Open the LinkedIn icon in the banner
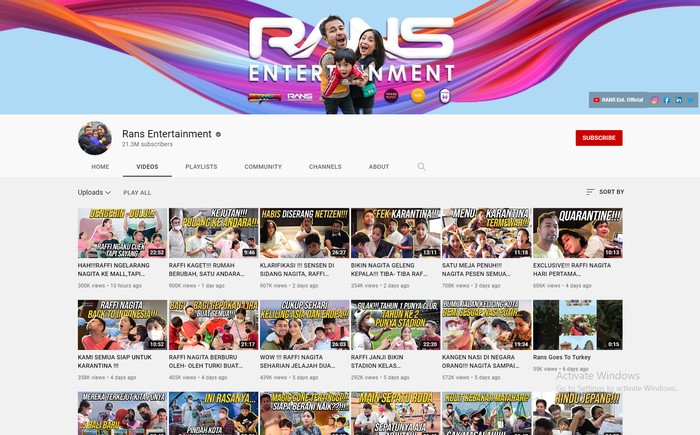 pyautogui.click(x=679, y=100)
